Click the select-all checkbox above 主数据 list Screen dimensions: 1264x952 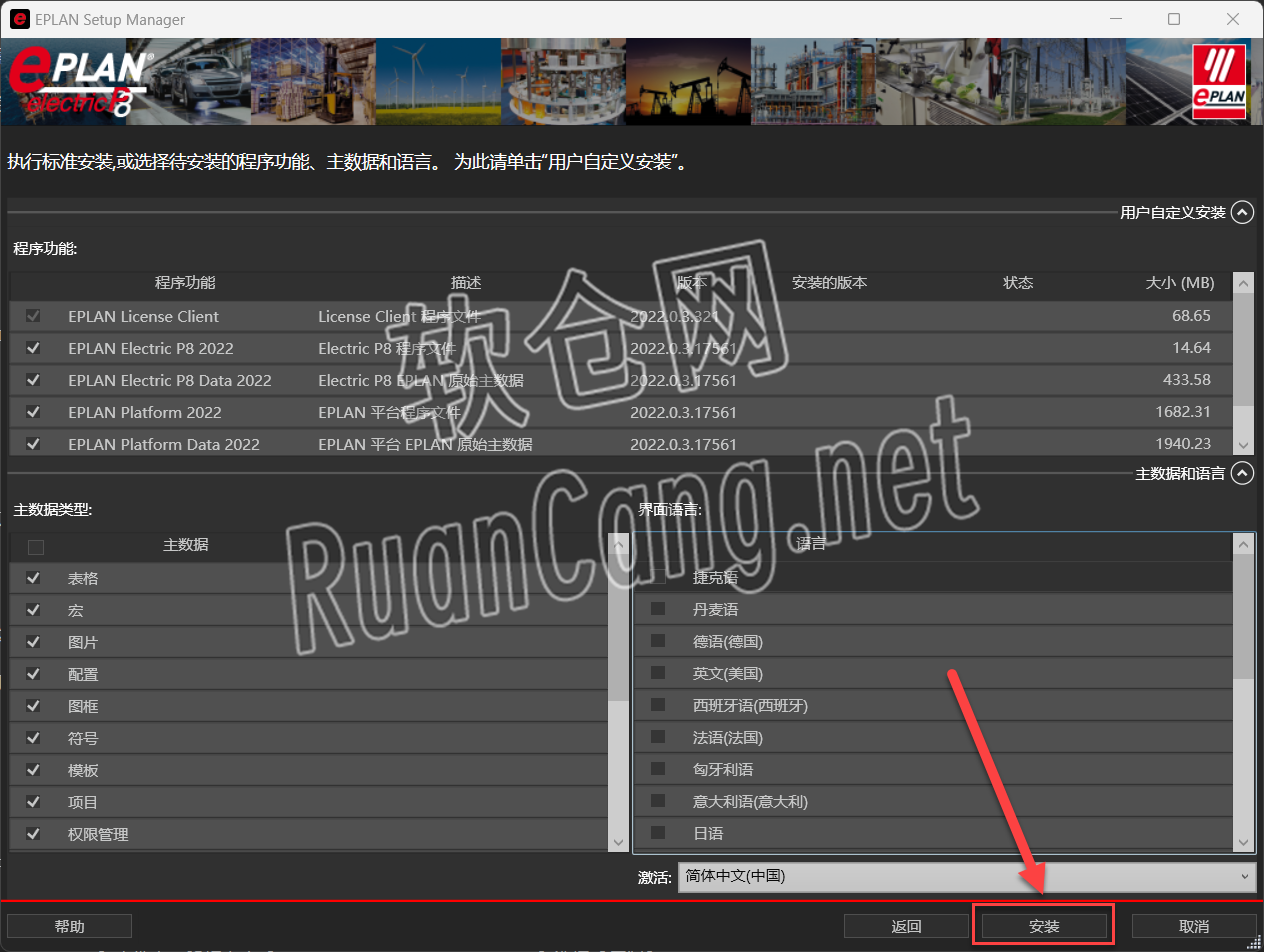[35, 546]
